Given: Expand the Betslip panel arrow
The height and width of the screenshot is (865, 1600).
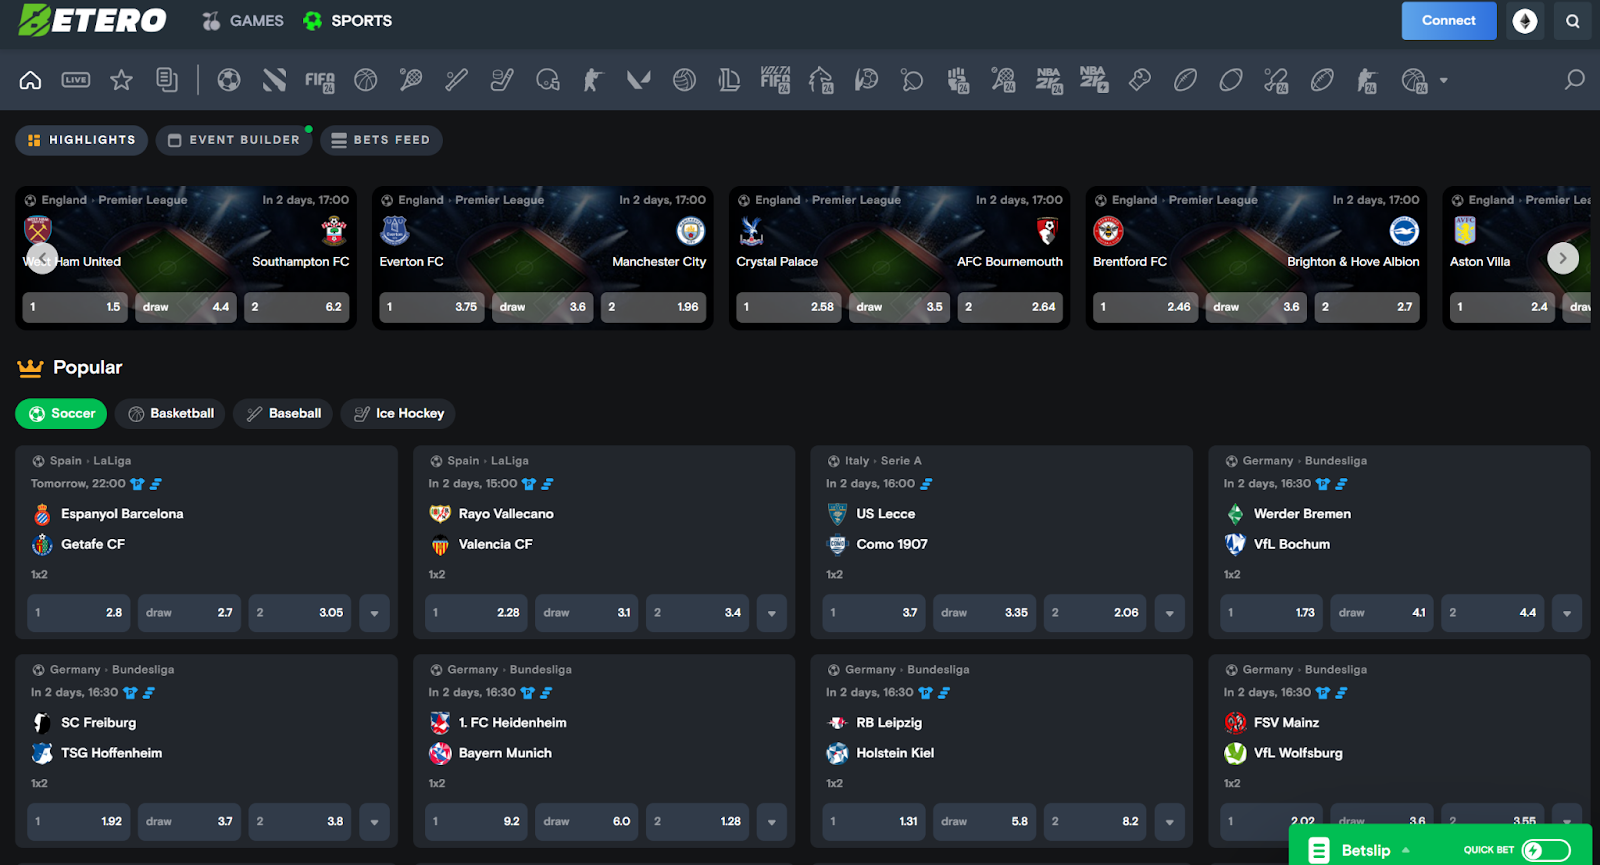Looking at the screenshot, I should 1406,850.
